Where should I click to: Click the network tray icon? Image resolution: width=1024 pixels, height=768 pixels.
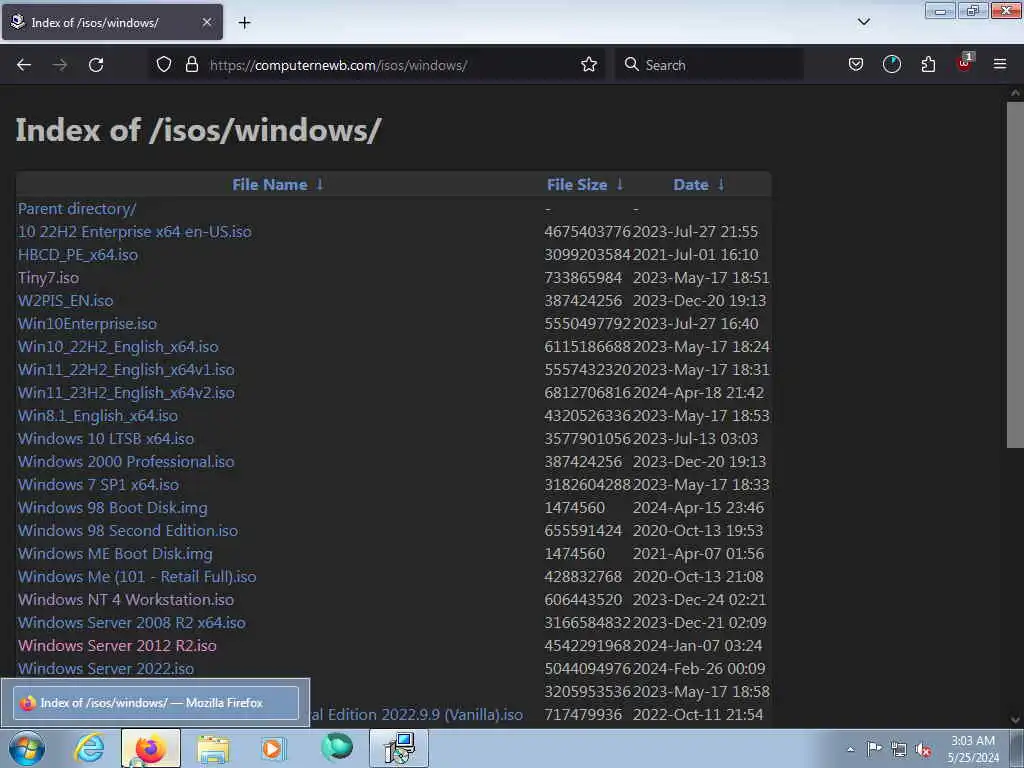[x=899, y=750]
